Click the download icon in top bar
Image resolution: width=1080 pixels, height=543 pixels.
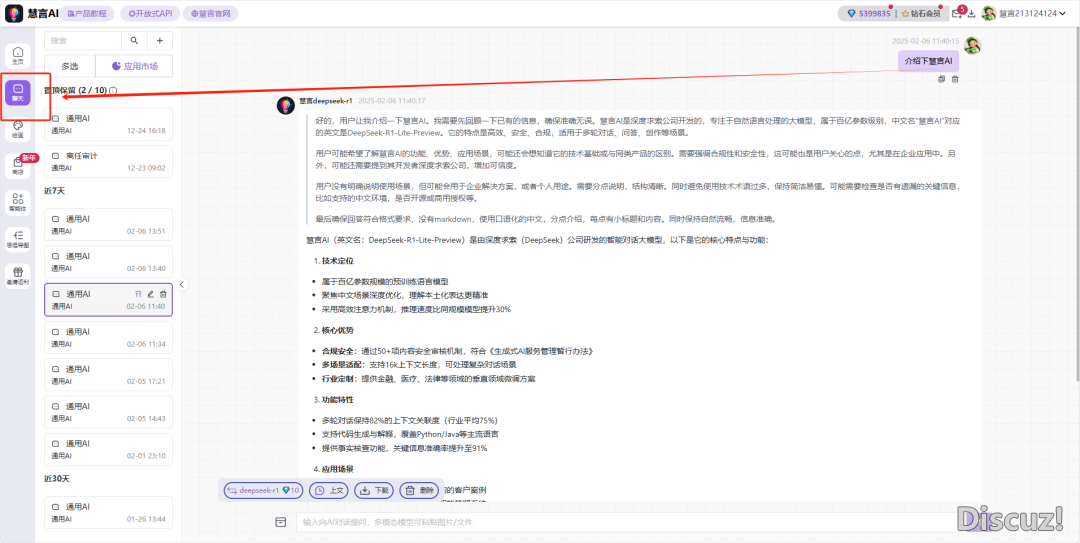click(972, 13)
